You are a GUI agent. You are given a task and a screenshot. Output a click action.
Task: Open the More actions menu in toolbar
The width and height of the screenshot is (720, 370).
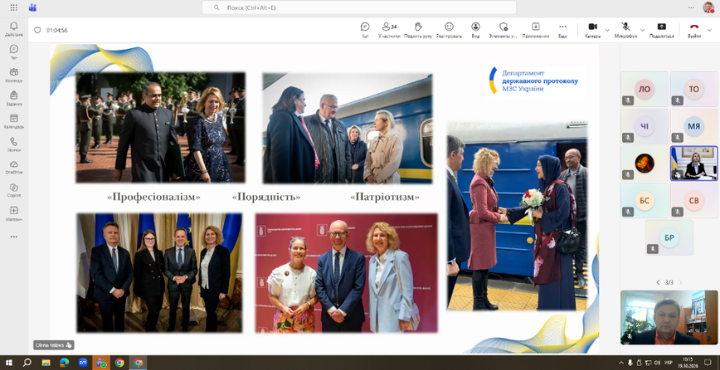(562, 30)
